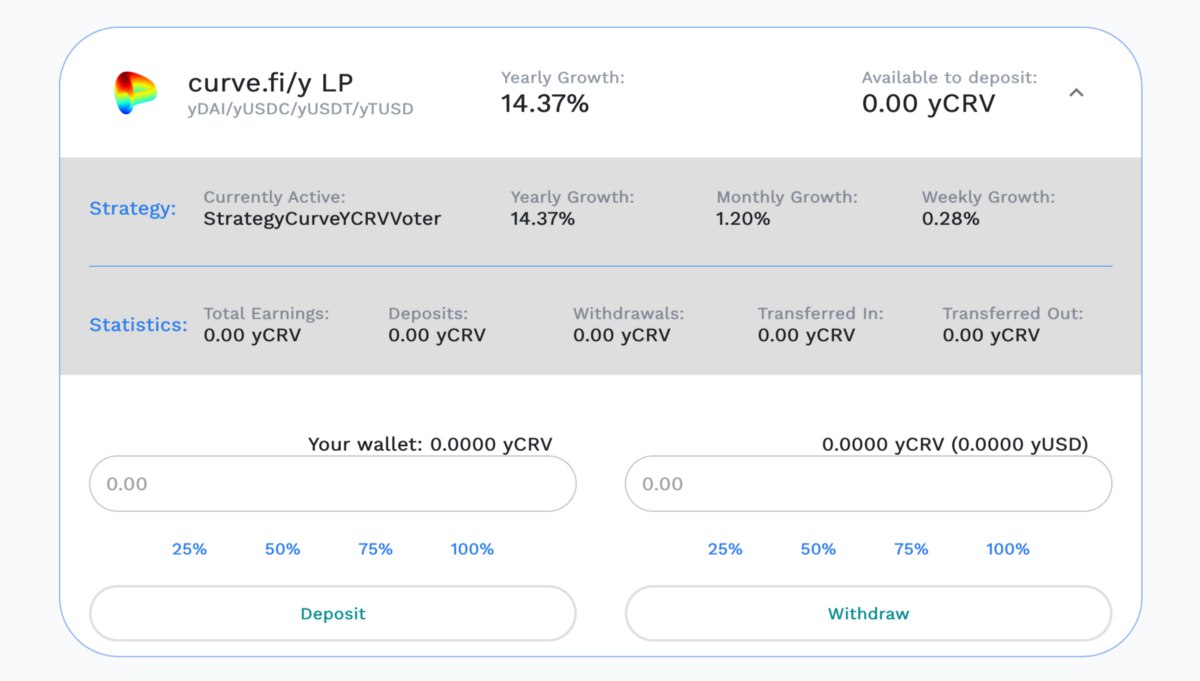Select 50% of wallet for deposit
This screenshot has height=681, width=1200.
(282, 549)
